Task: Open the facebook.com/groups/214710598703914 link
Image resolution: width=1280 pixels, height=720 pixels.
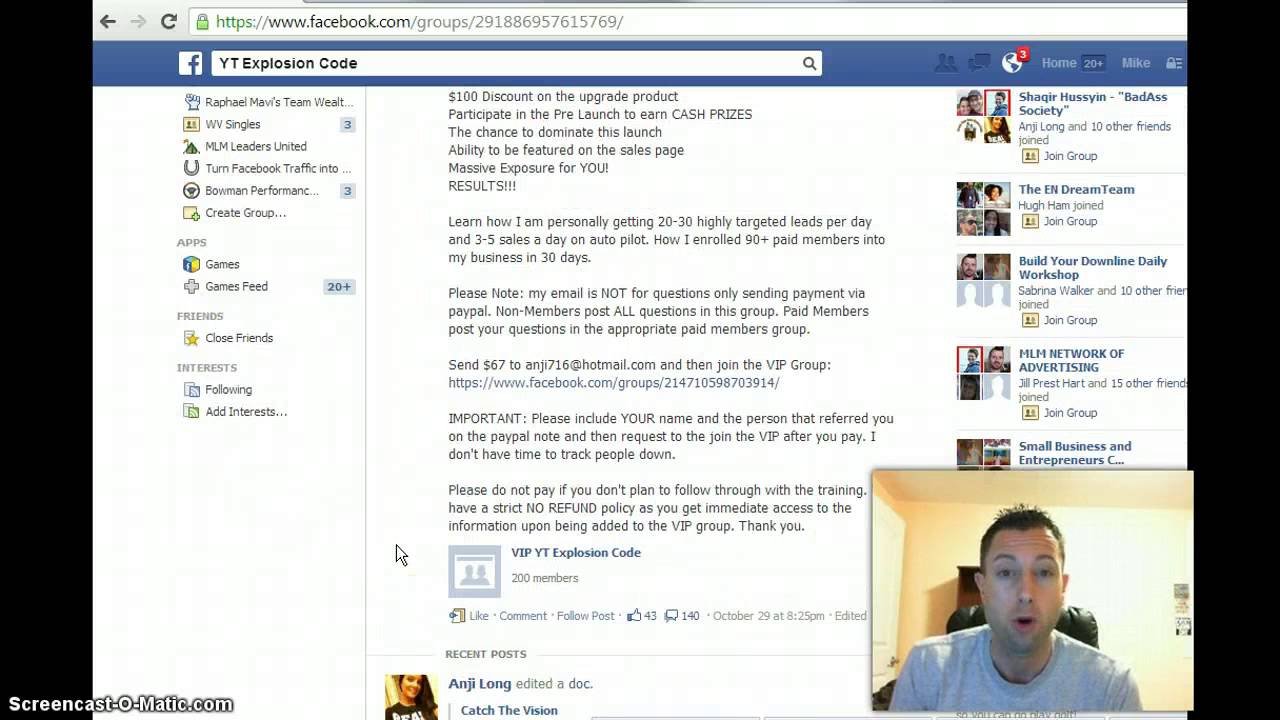Action: 614,383
